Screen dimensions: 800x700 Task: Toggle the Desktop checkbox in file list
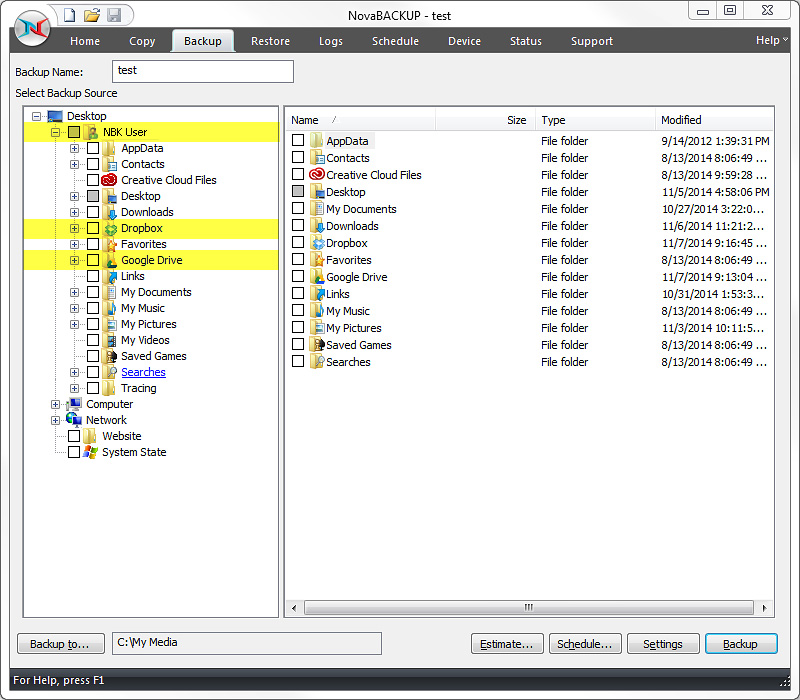298,191
